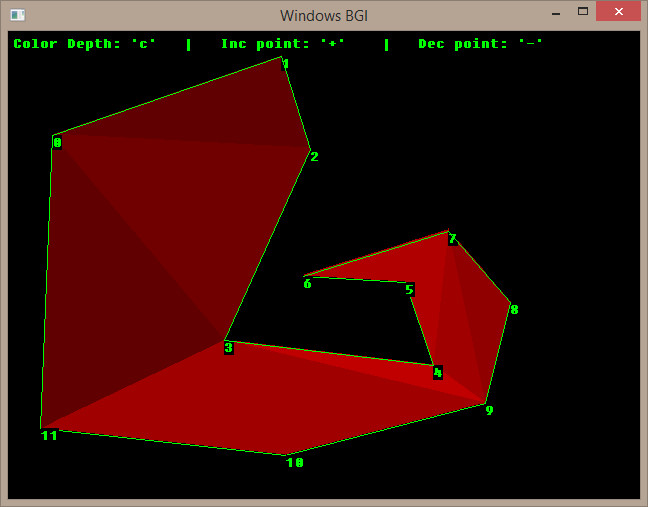The height and width of the screenshot is (507, 648).
Task: Minimize the Windows BGI window
Action: pos(555,12)
